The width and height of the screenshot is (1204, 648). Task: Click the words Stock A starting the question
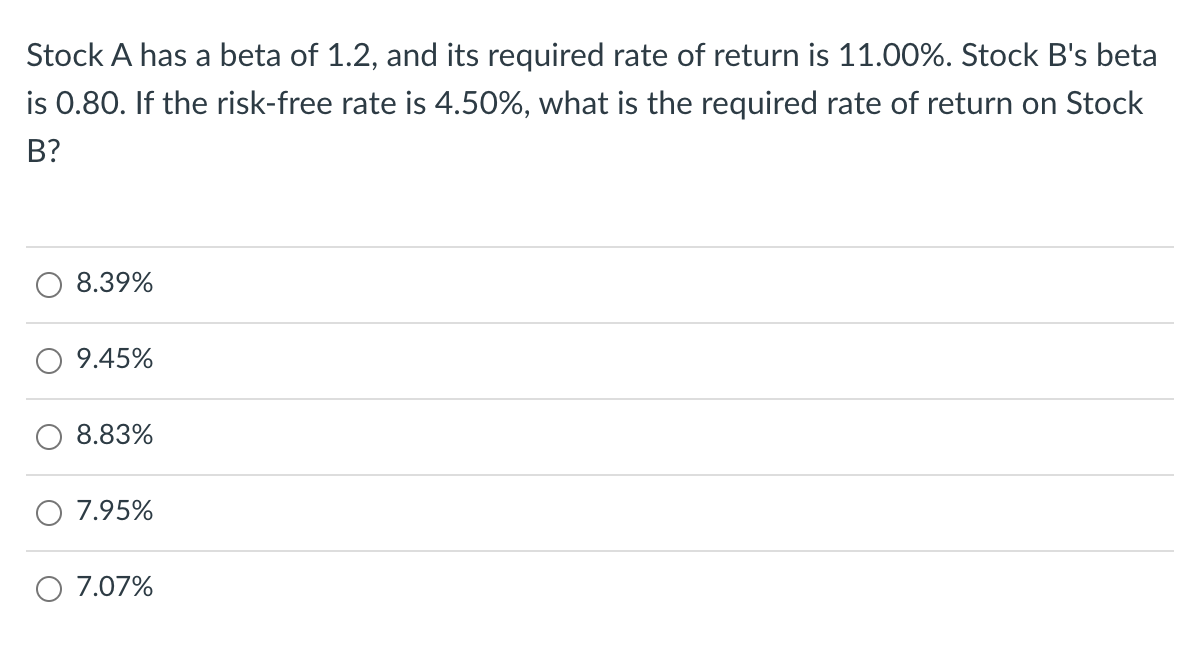[75, 56]
